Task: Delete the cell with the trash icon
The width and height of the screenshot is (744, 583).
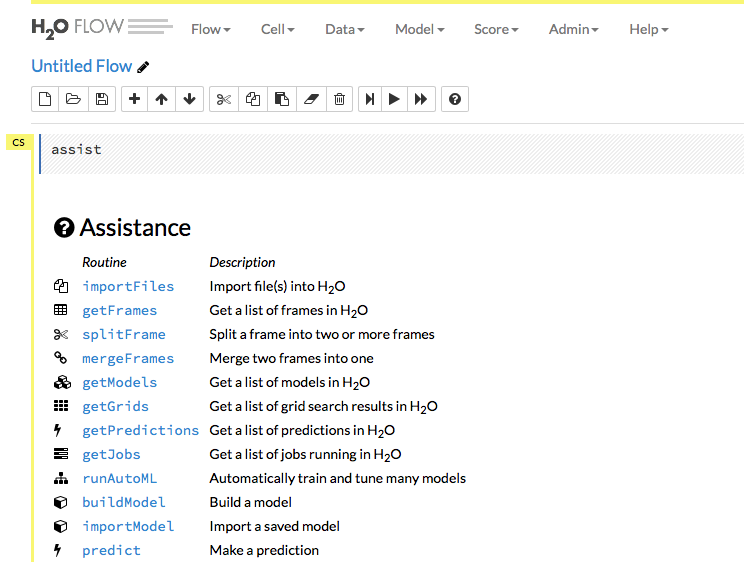Action: pyautogui.click(x=339, y=99)
